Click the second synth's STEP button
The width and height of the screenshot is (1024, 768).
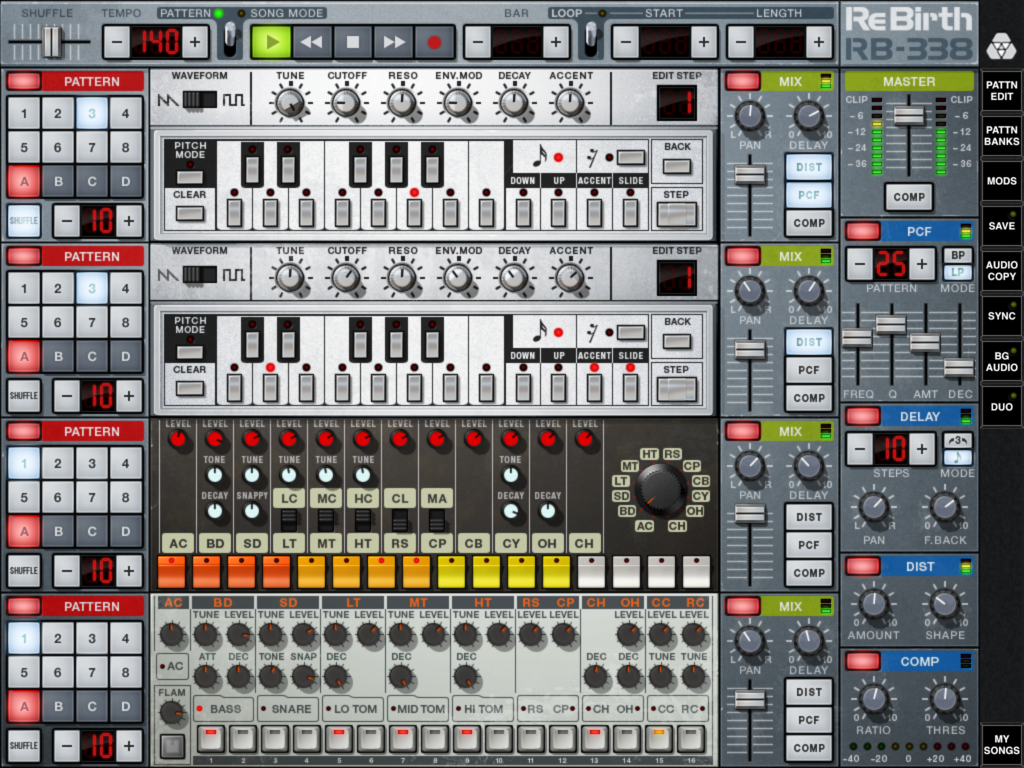tap(676, 389)
